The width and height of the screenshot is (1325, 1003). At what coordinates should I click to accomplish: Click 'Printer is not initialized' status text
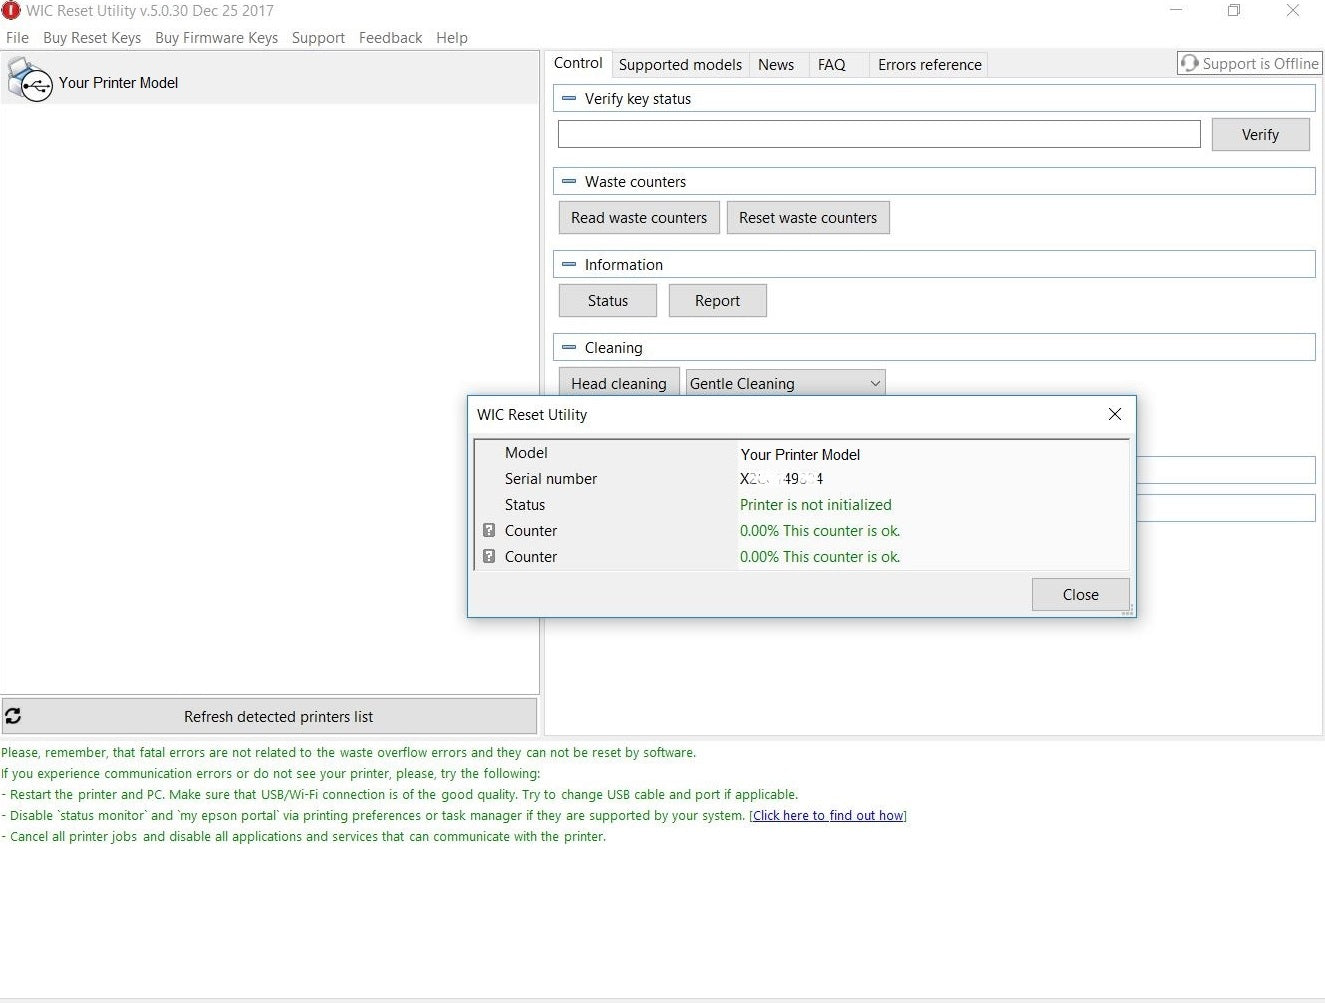(815, 505)
